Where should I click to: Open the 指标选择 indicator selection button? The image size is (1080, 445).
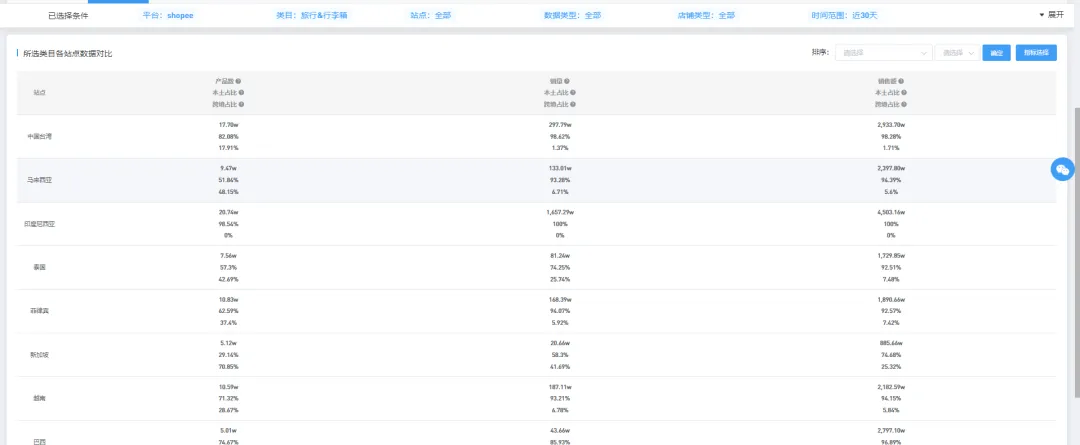click(1036, 53)
